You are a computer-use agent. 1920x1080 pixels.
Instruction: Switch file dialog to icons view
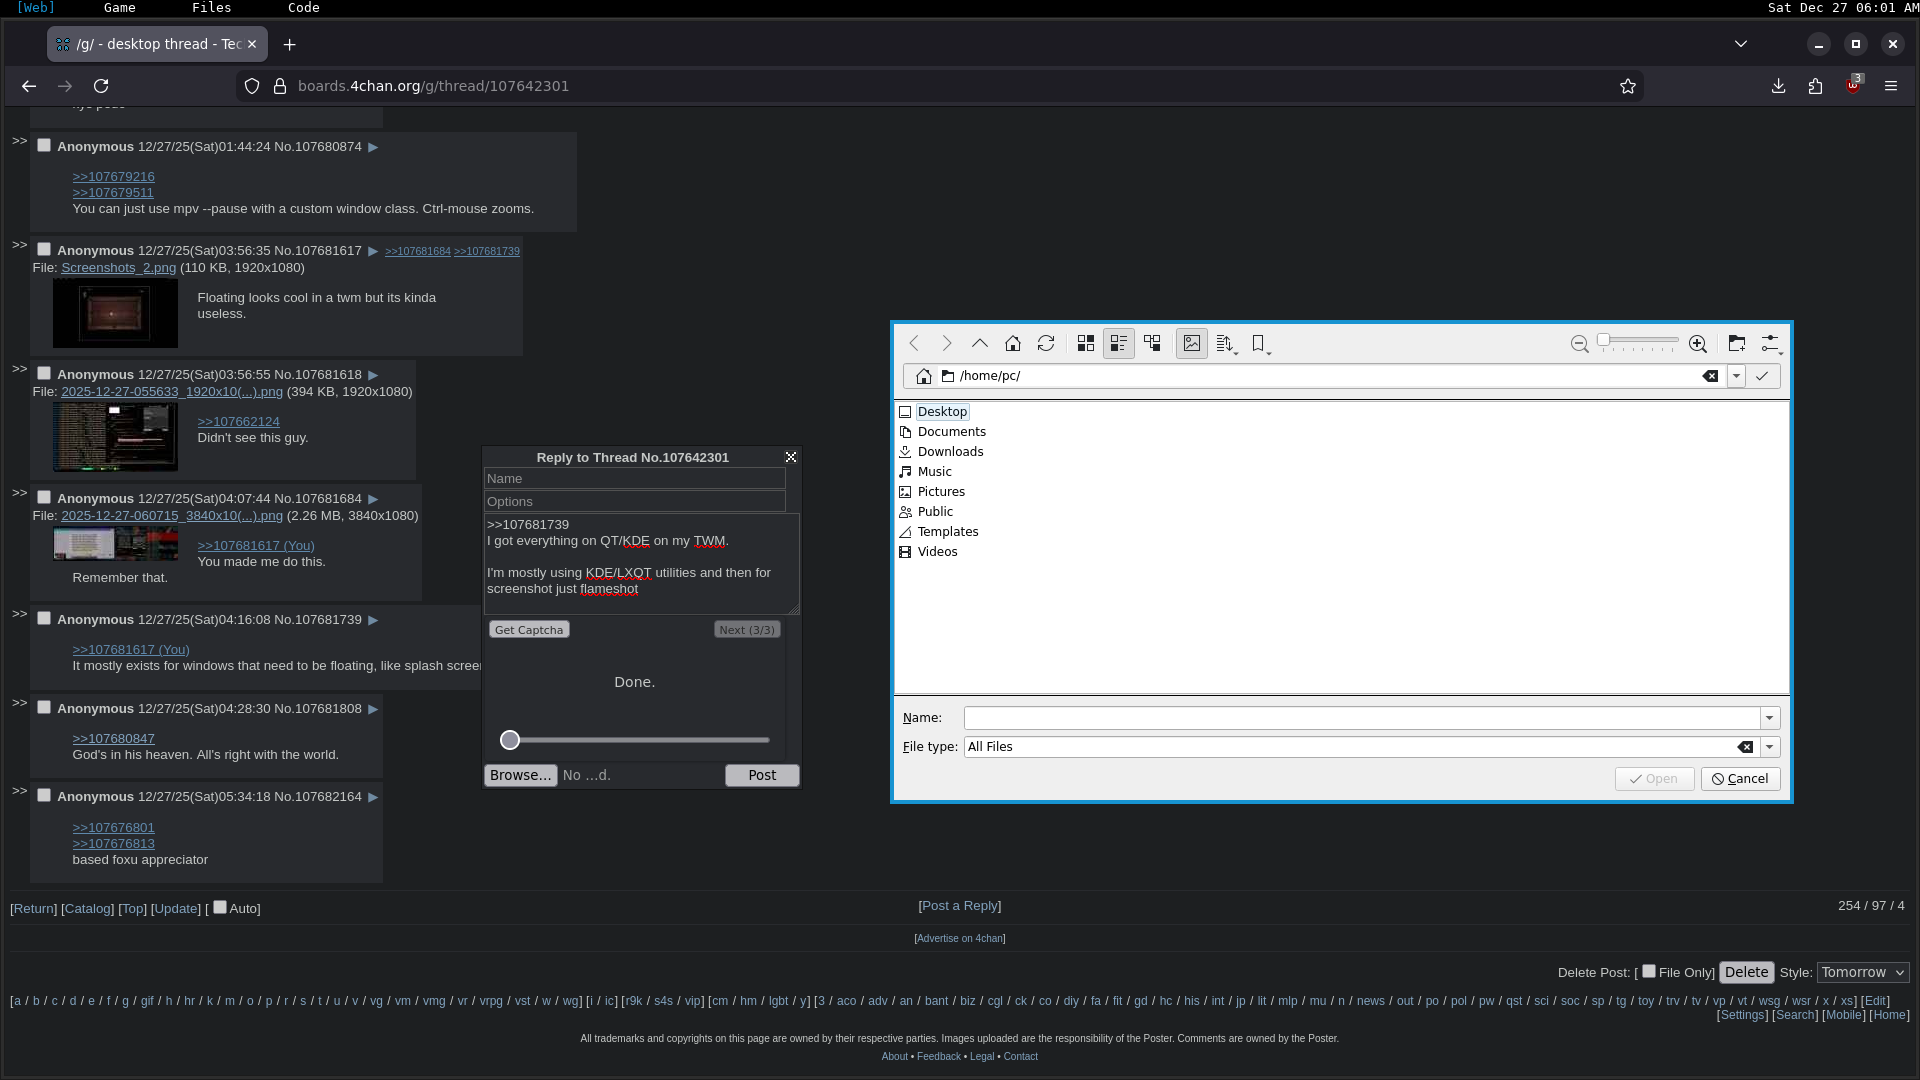click(x=1086, y=343)
